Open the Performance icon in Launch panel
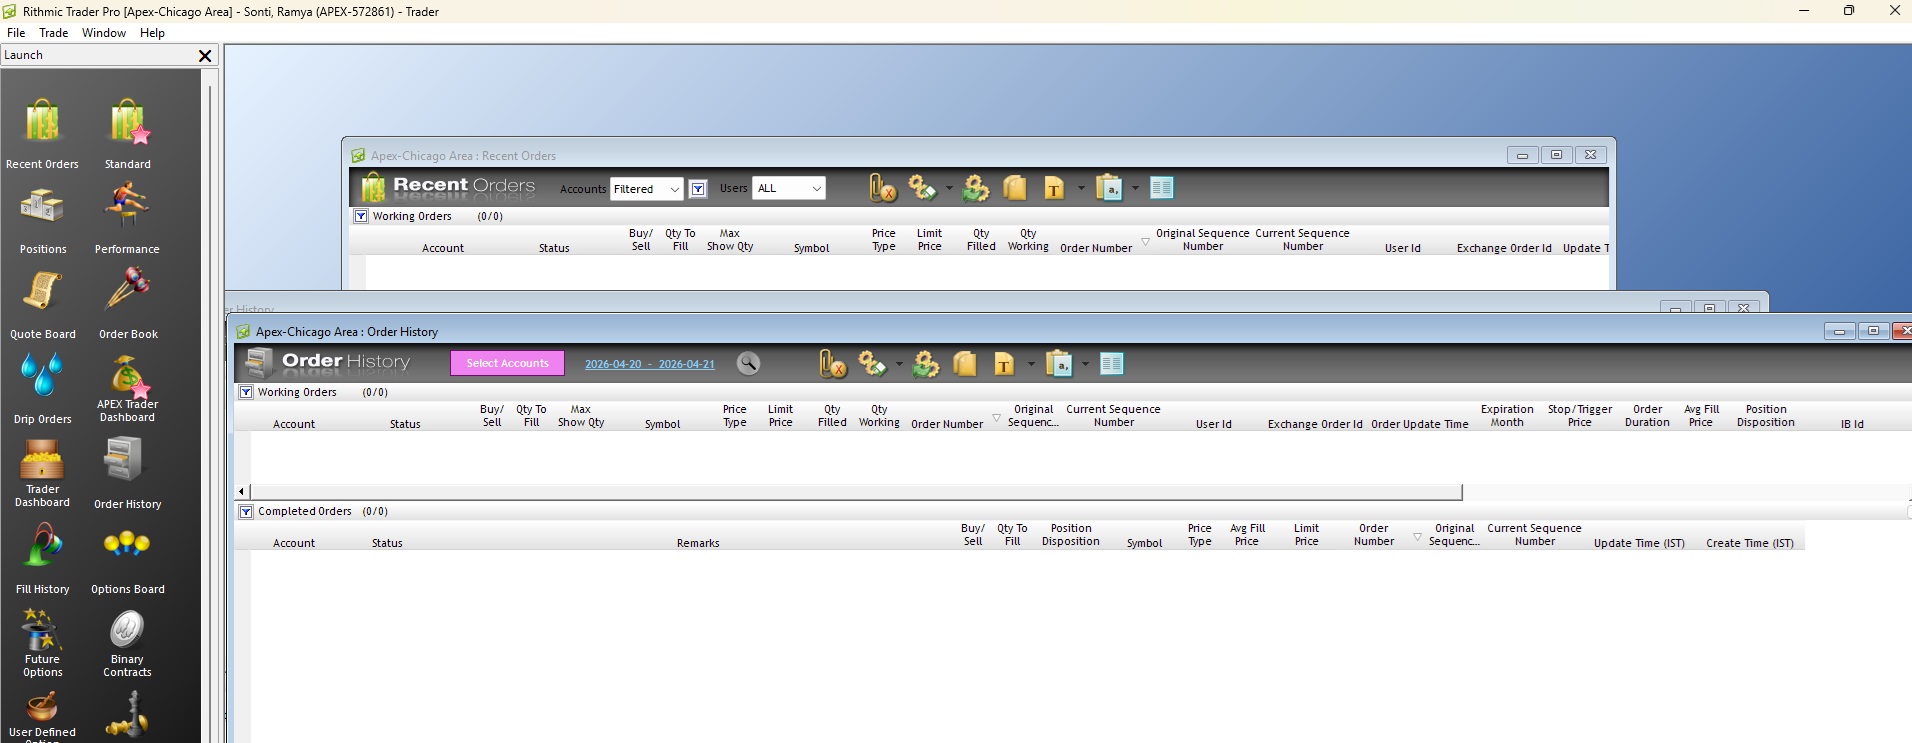The image size is (1912, 743). [127, 205]
